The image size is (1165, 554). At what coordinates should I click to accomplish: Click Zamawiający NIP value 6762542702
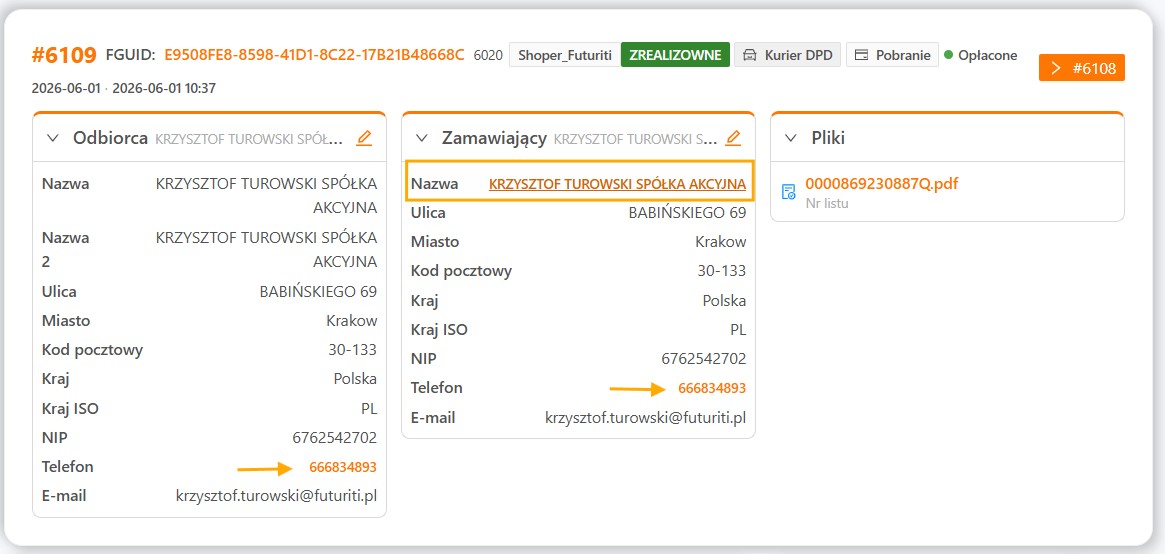704,359
